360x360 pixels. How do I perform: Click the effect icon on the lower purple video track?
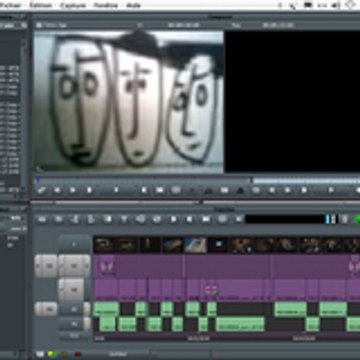click(212, 290)
